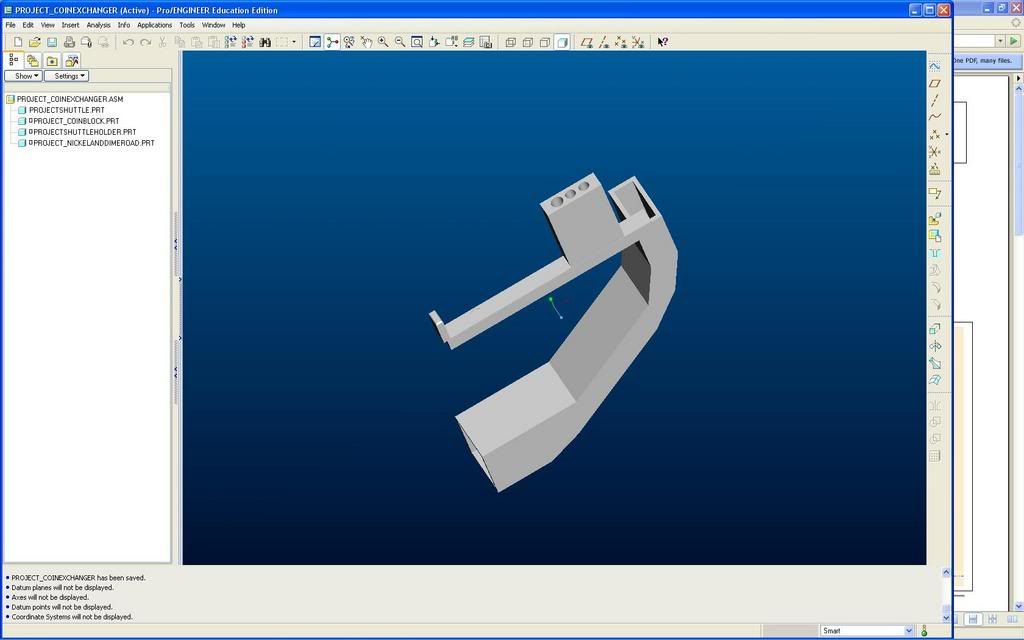
Task: Print the model using the printer icon
Action: point(69,42)
